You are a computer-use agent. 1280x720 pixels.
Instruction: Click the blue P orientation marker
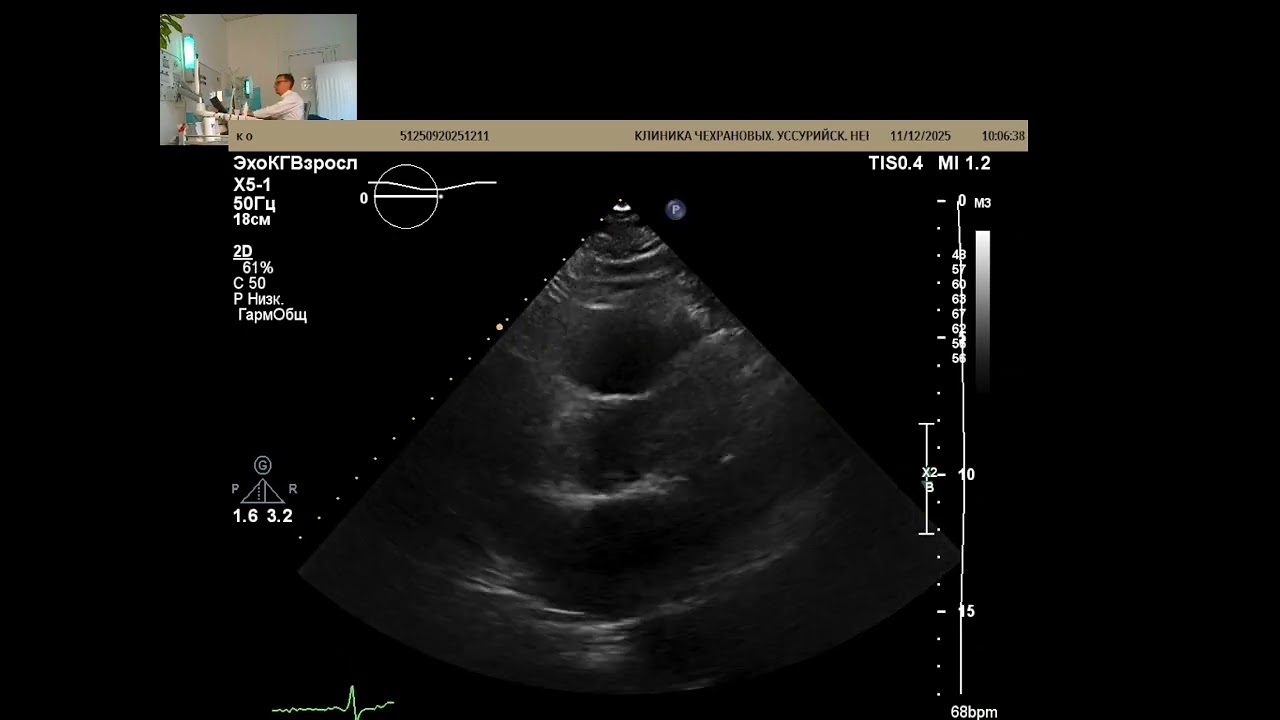tap(676, 209)
